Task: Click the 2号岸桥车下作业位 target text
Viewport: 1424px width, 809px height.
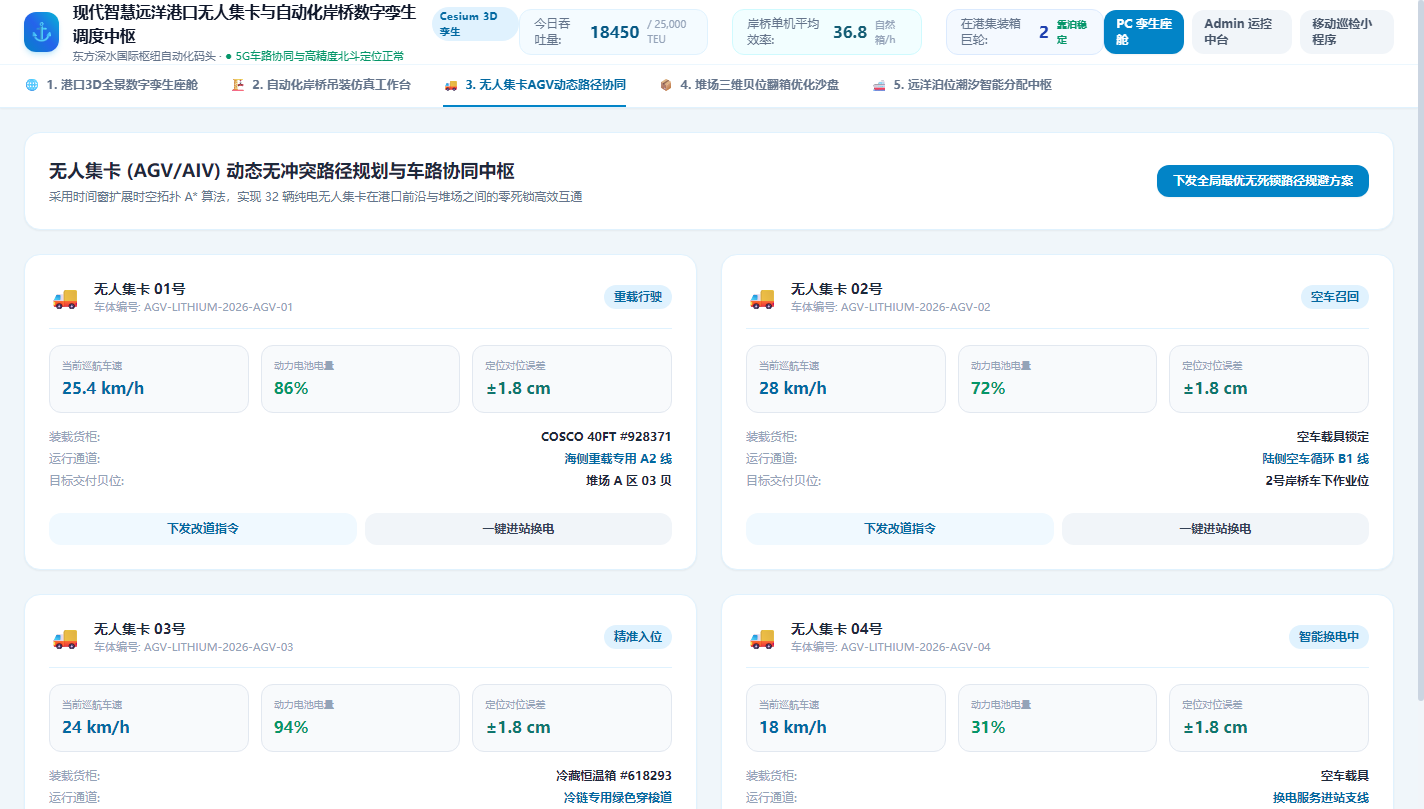Action: (1317, 481)
